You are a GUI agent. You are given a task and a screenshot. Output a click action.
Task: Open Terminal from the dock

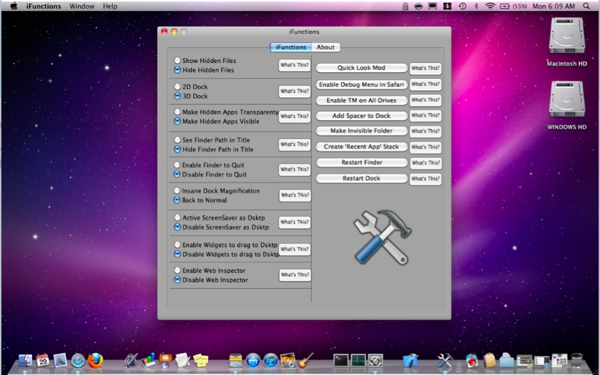click(x=341, y=360)
